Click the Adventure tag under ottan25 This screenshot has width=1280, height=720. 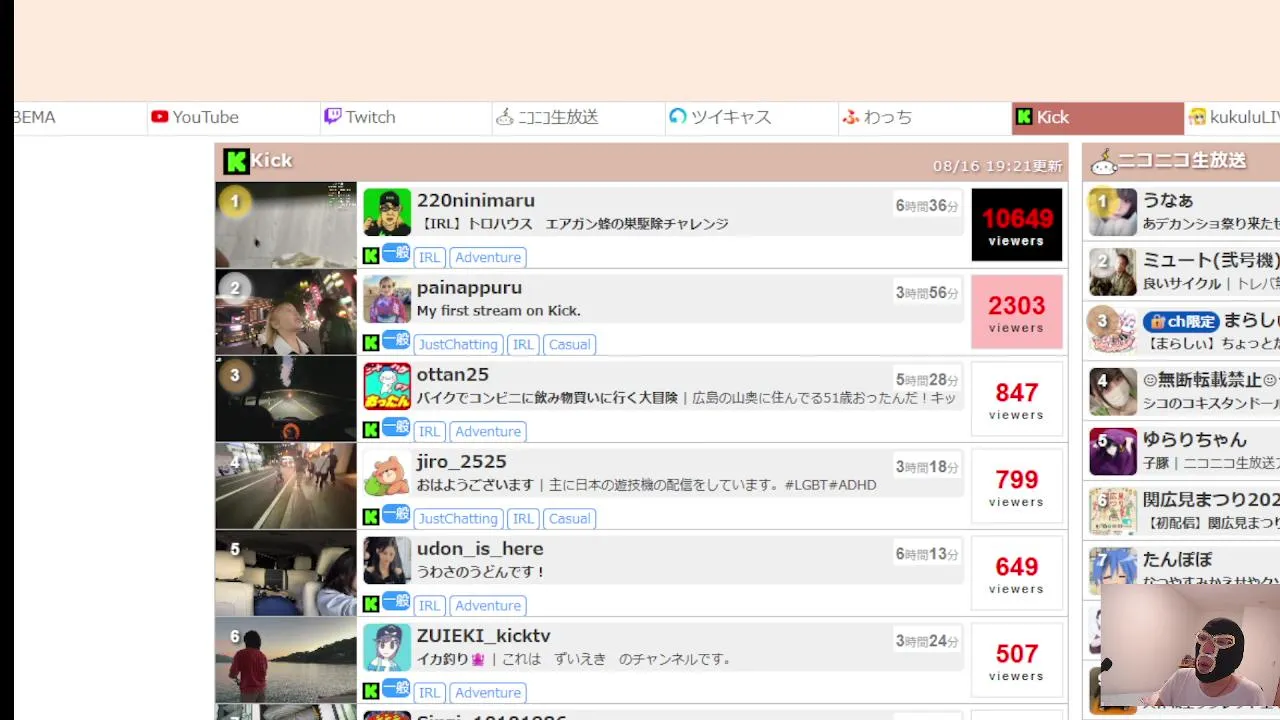click(488, 431)
